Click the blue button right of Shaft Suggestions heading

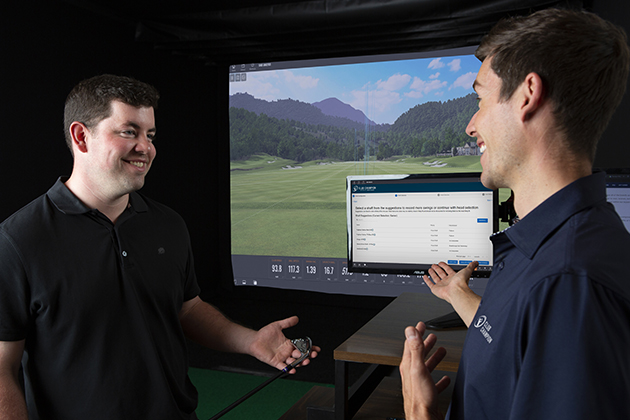(482, 220)
